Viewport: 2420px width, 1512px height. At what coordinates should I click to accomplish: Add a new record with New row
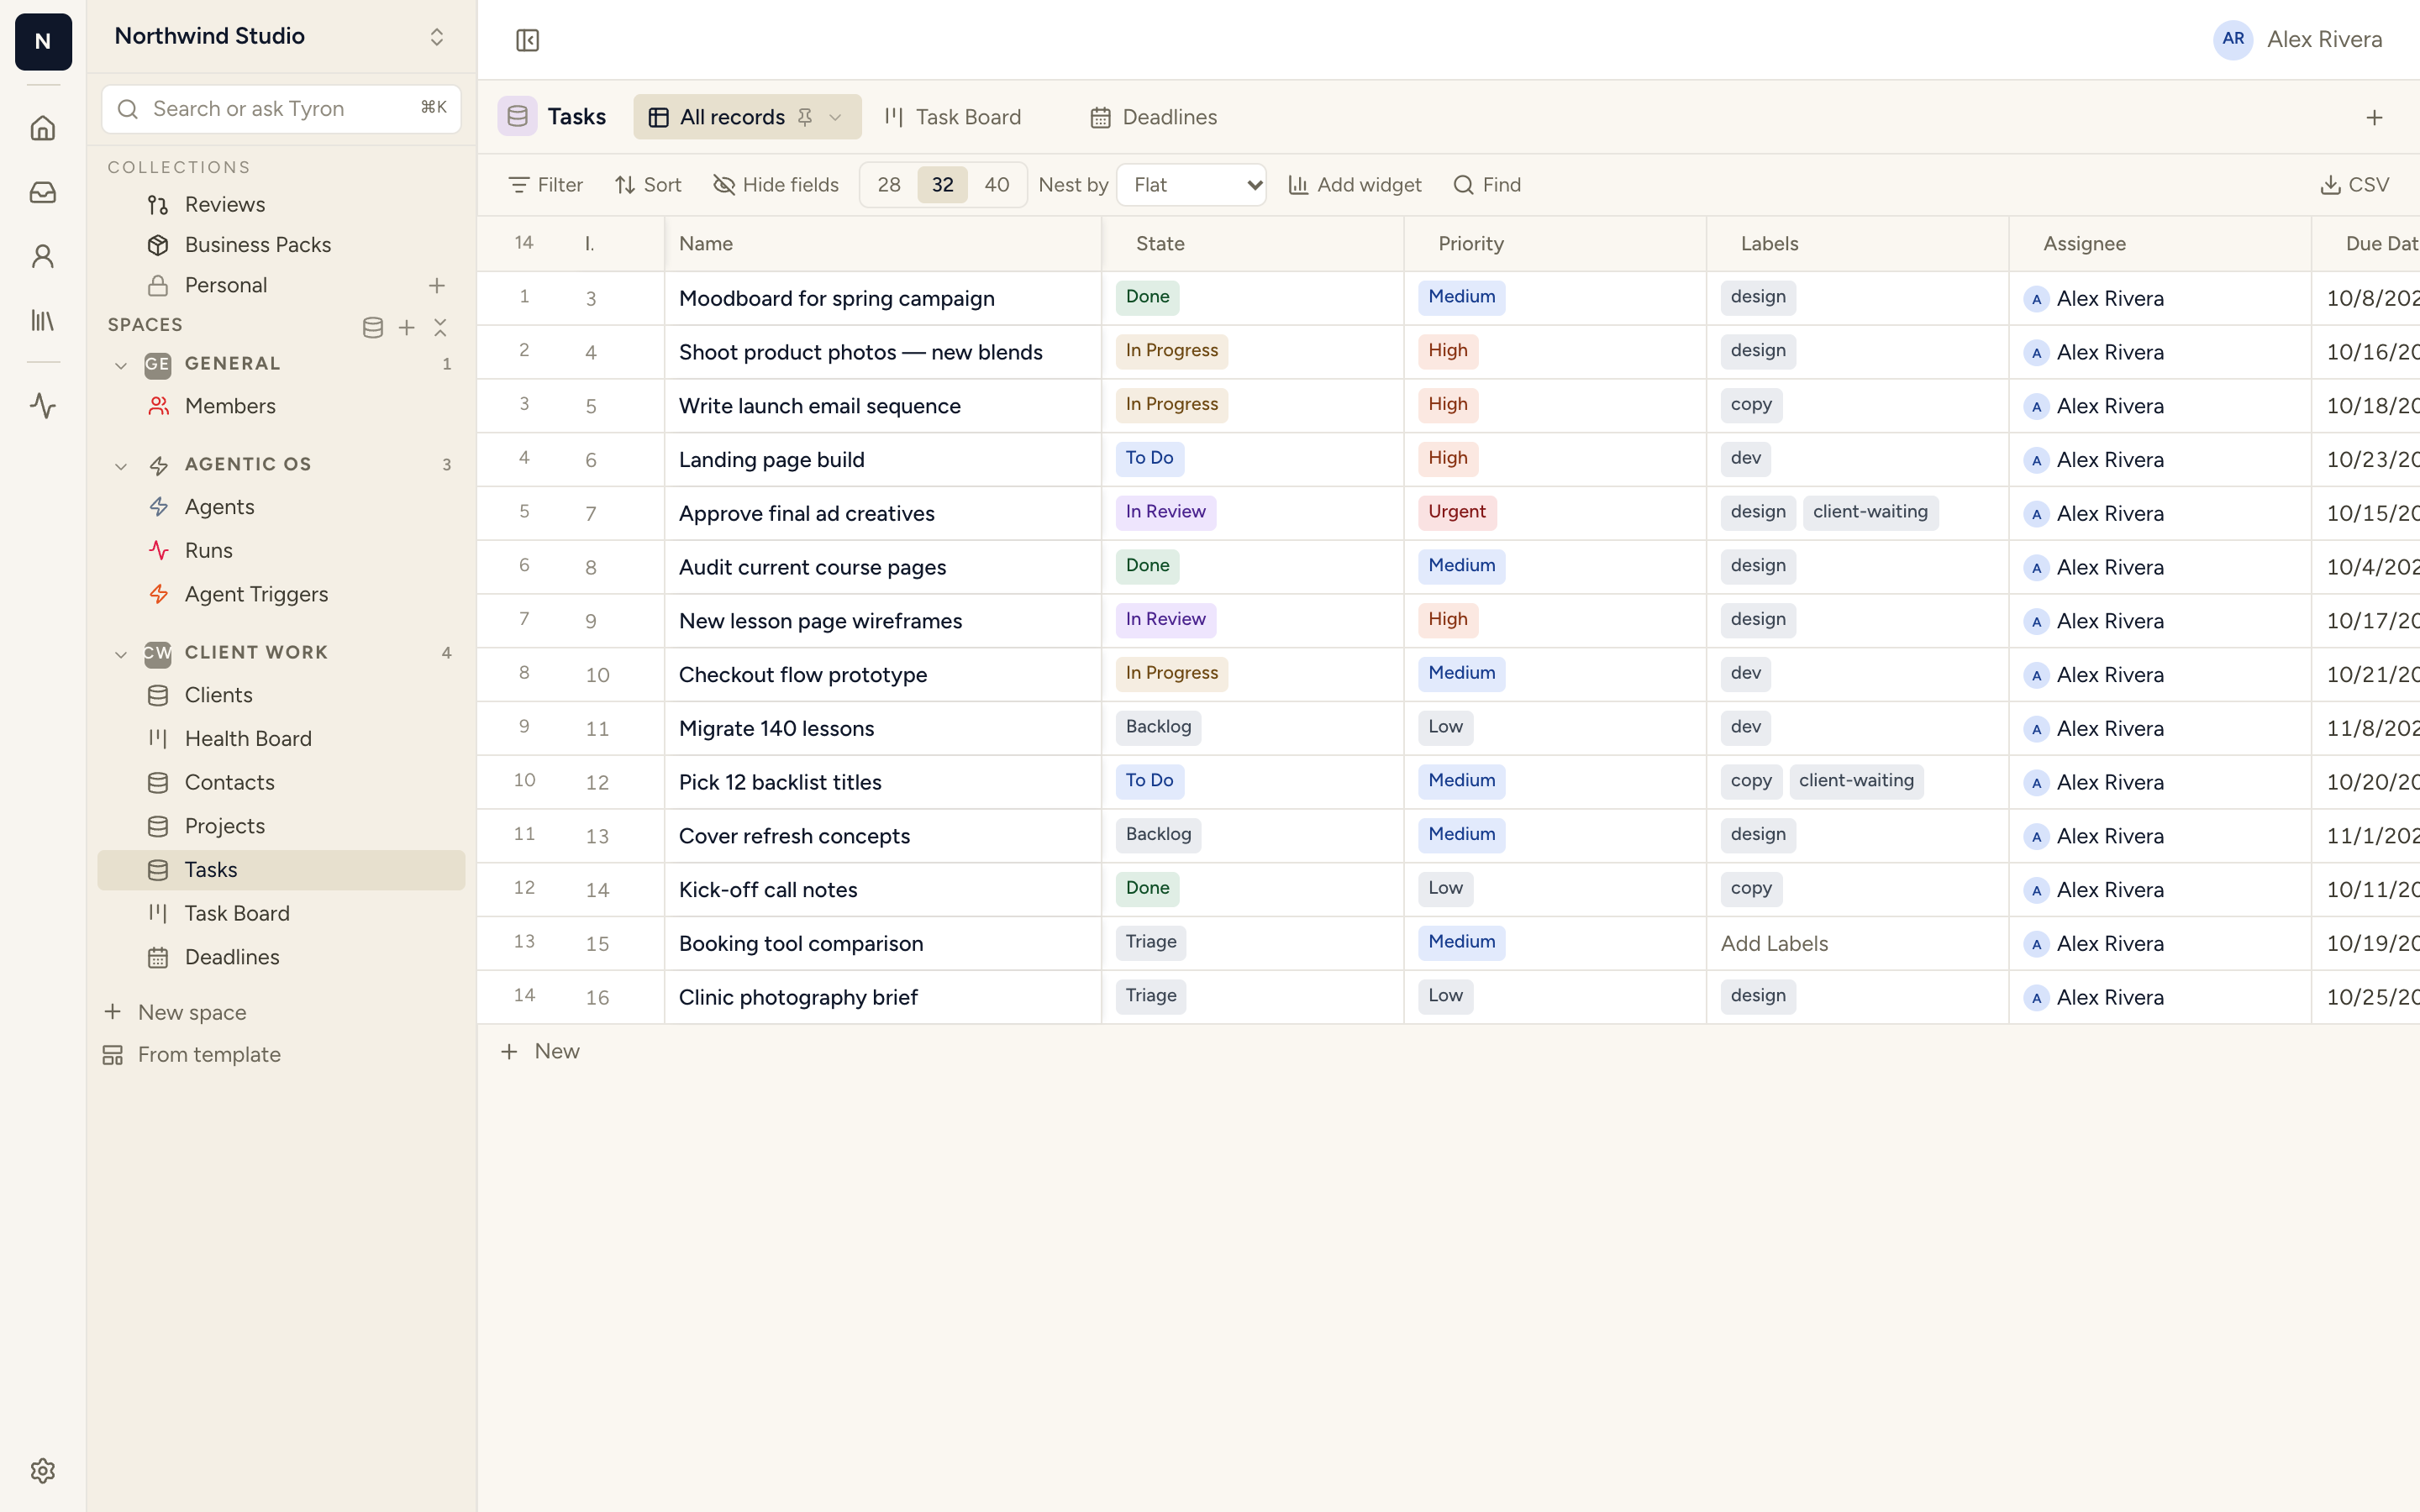540,1051
